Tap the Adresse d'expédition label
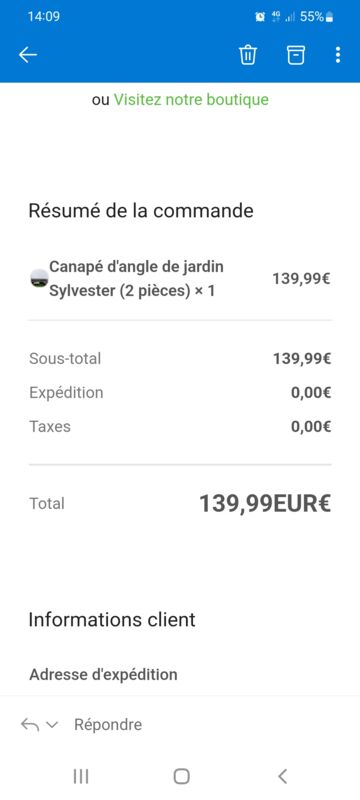This screenshot has height=800, width=360. pyautogui.click(x=104, y=674)
